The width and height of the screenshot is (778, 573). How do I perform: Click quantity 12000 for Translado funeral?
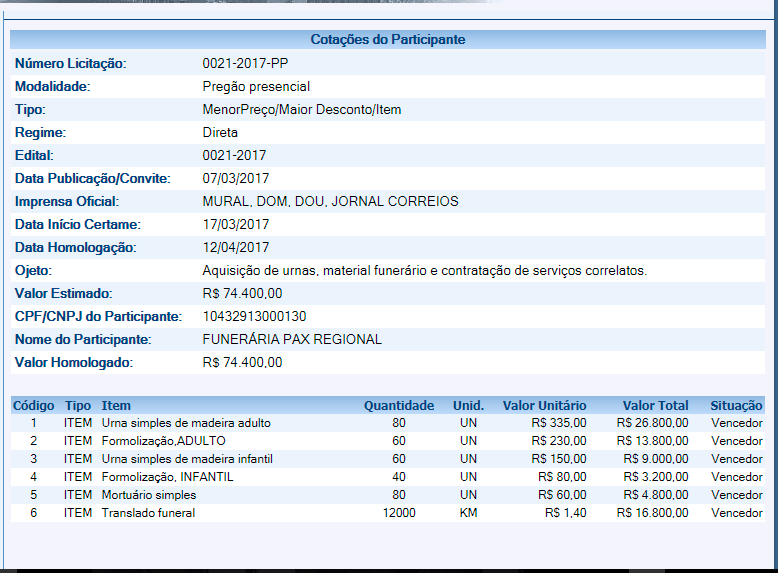point(399,512)
